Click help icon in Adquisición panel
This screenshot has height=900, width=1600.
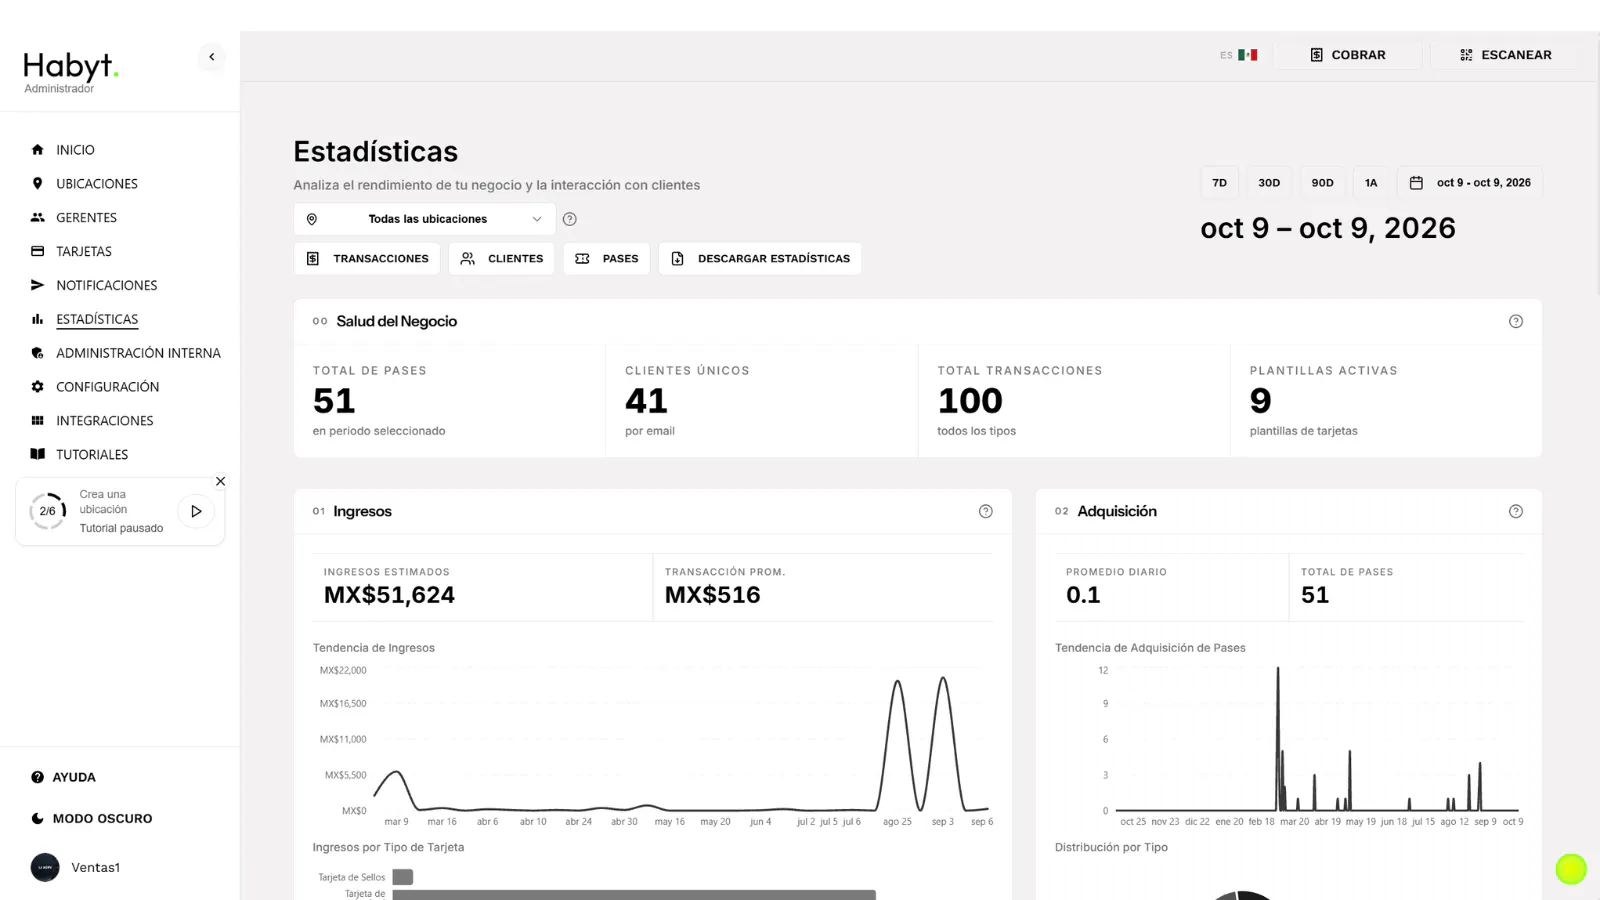[1516, 511]
